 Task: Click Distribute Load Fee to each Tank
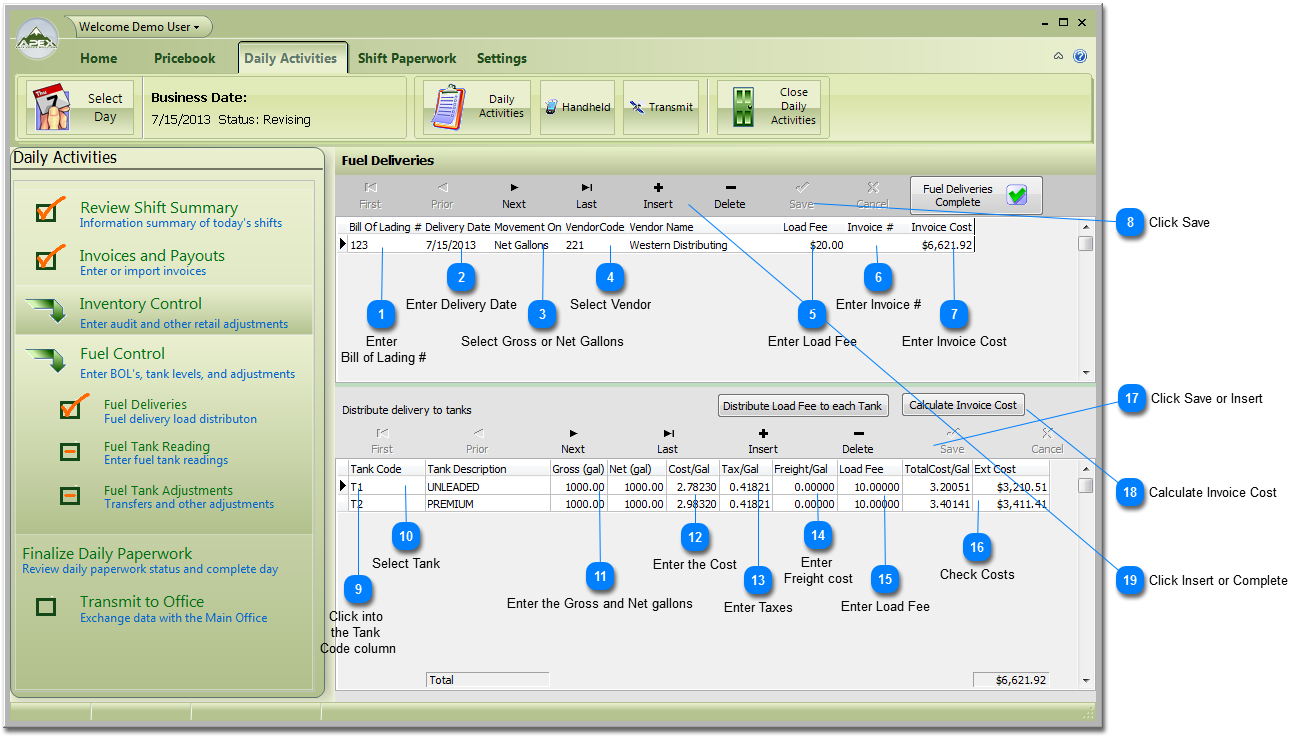[x=802, y=406]
